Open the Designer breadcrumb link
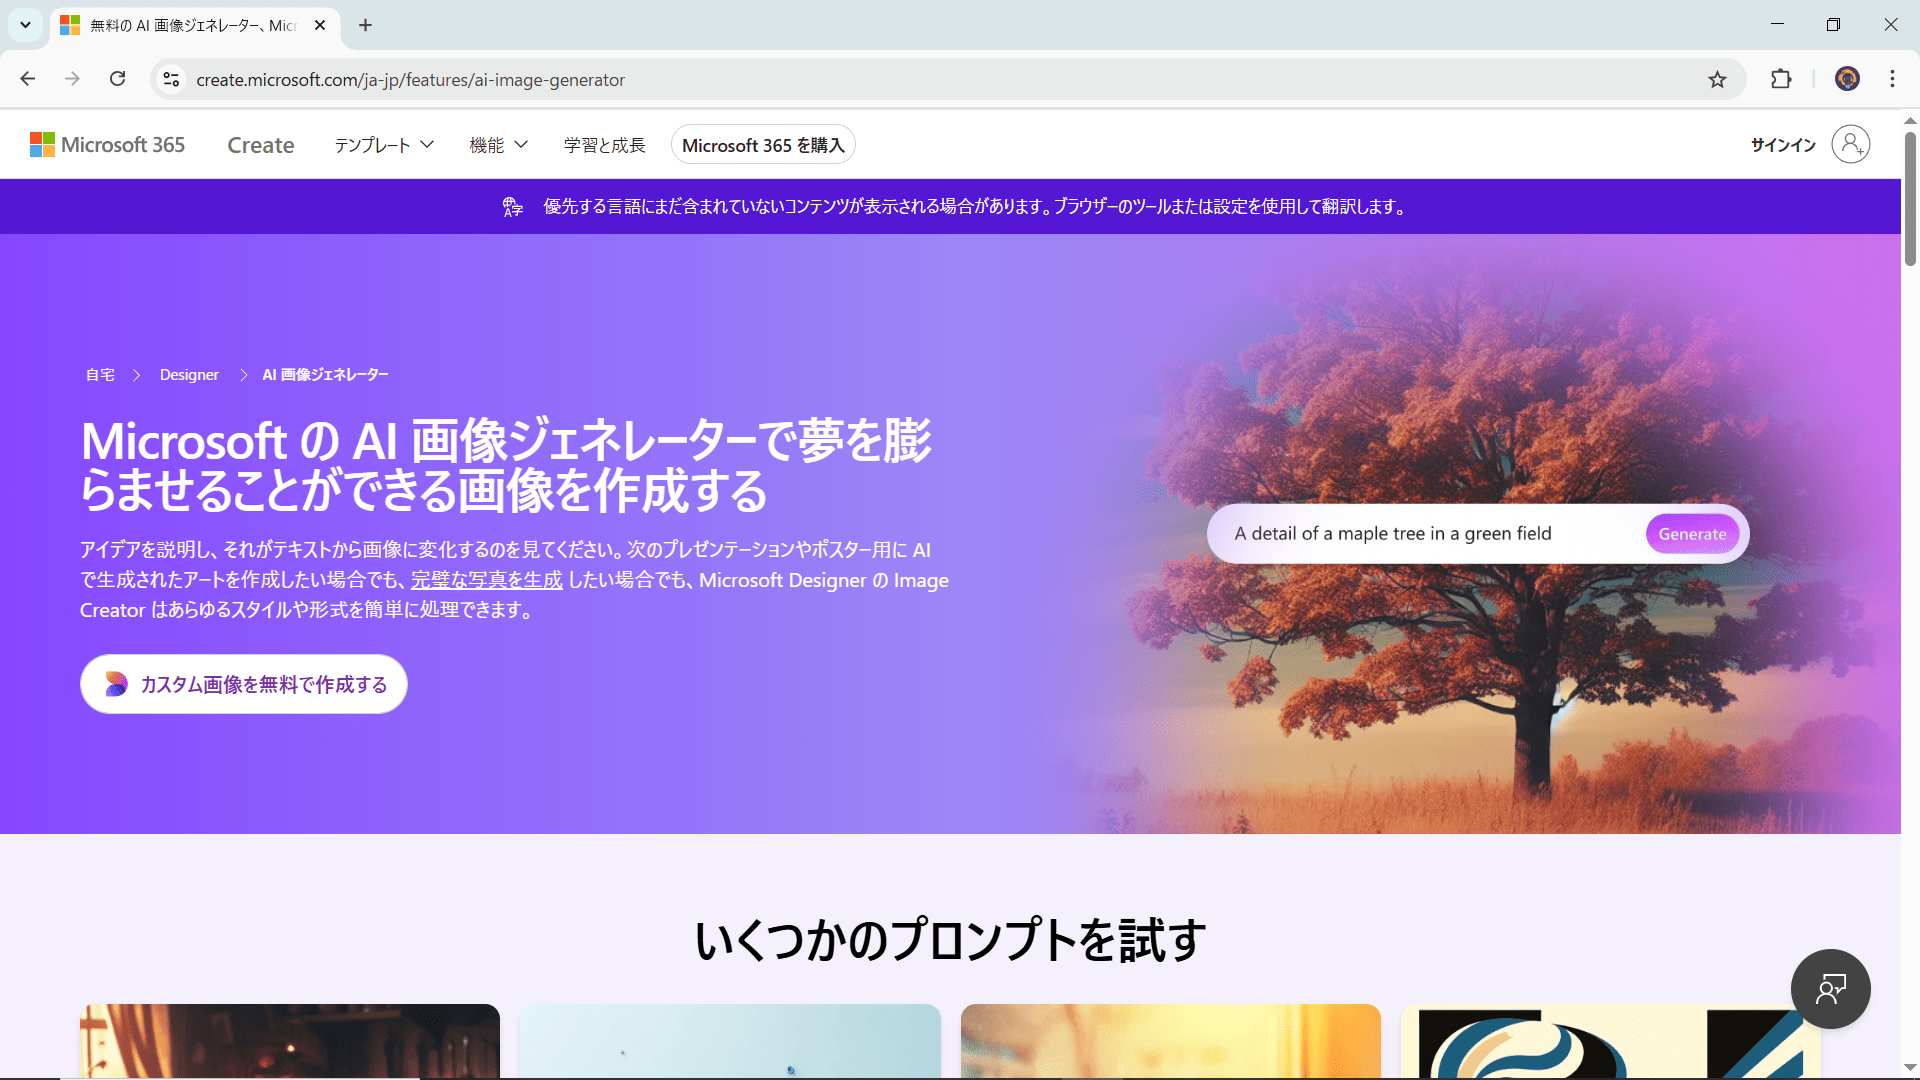 click(189, 375)
